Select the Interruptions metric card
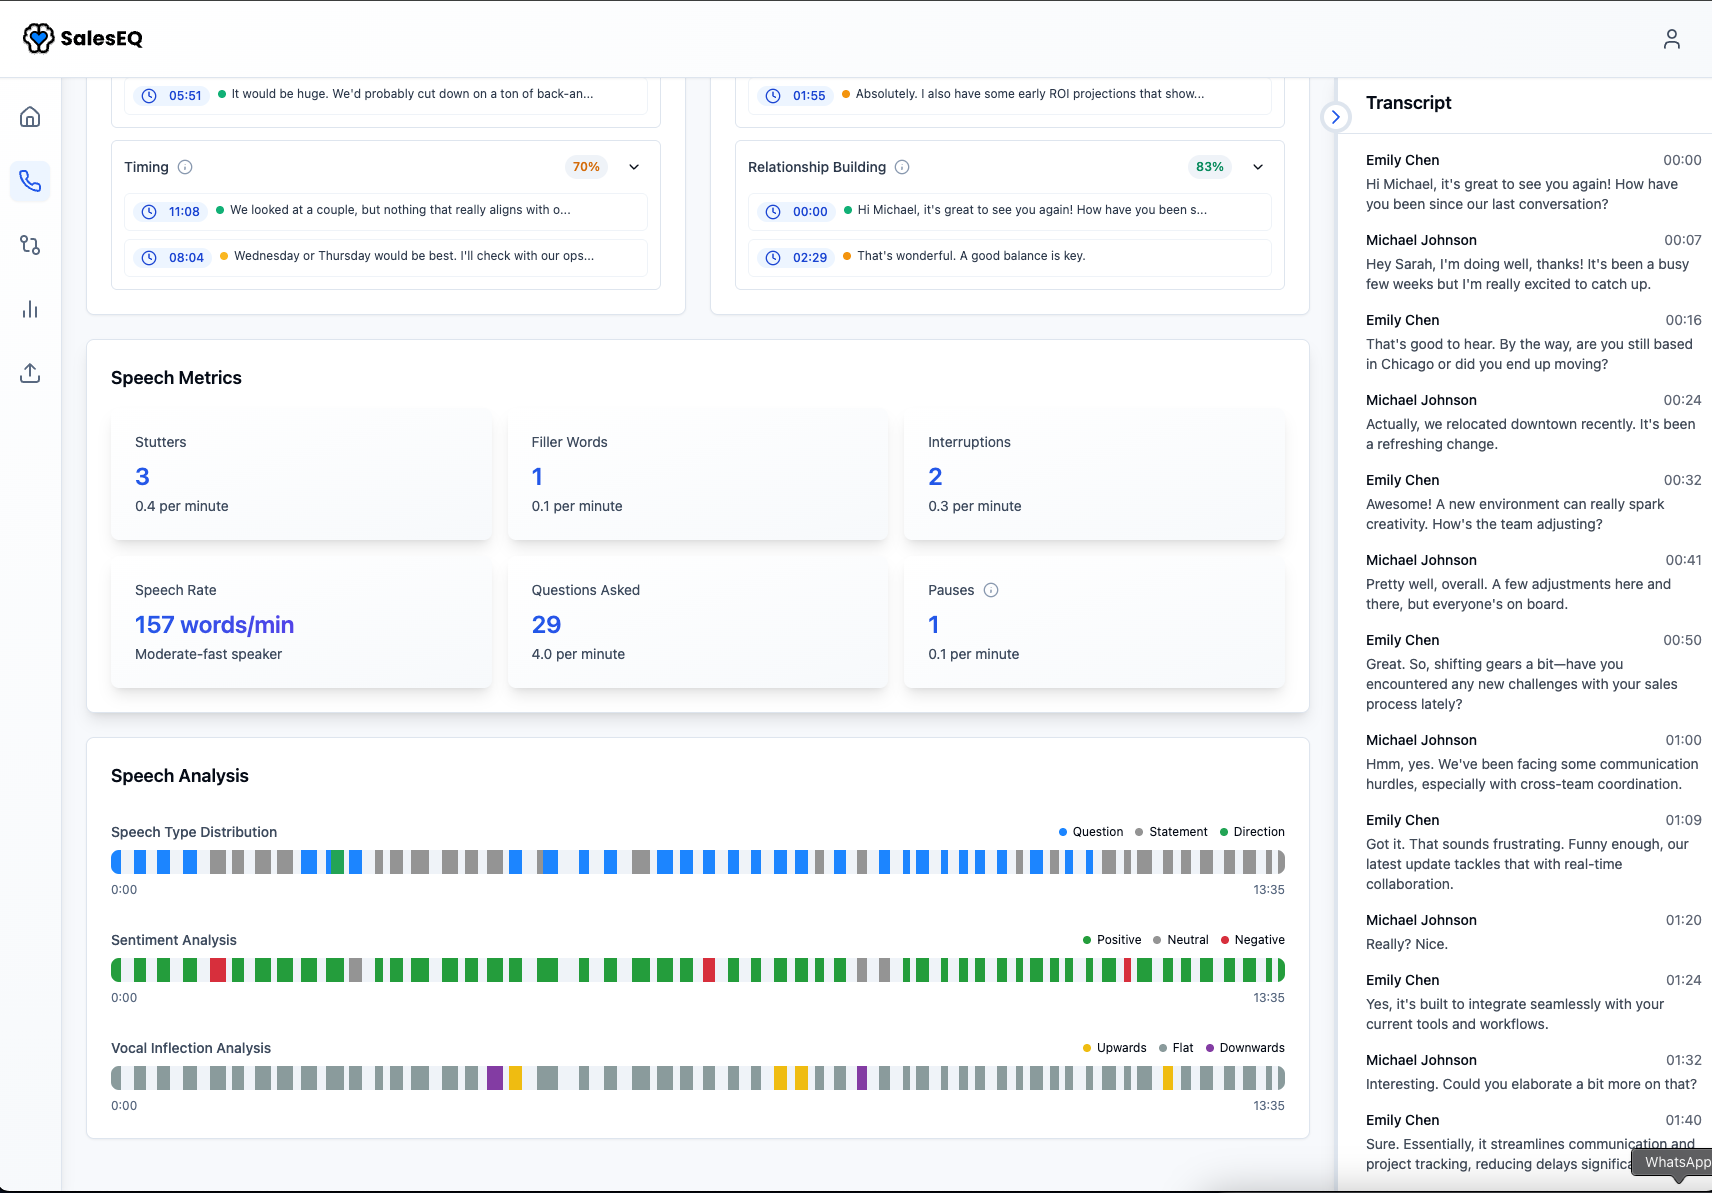This screenshot has width=1712, height=1193. pos(1094,475)
